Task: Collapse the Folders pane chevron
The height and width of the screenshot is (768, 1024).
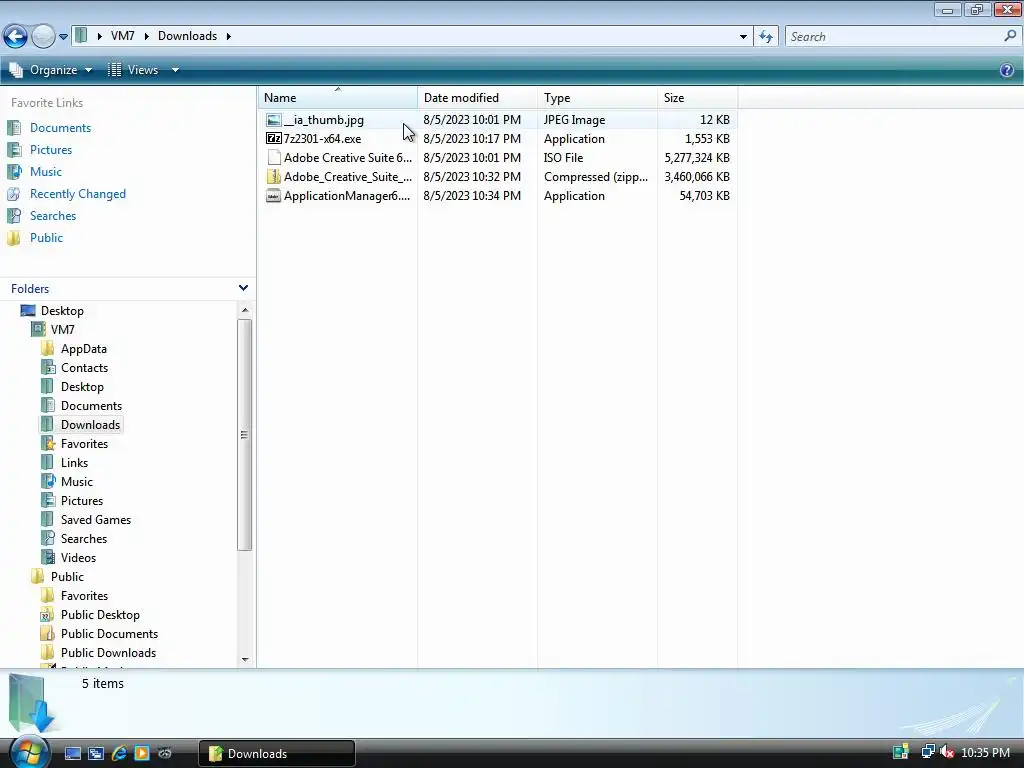Action: 243,288
